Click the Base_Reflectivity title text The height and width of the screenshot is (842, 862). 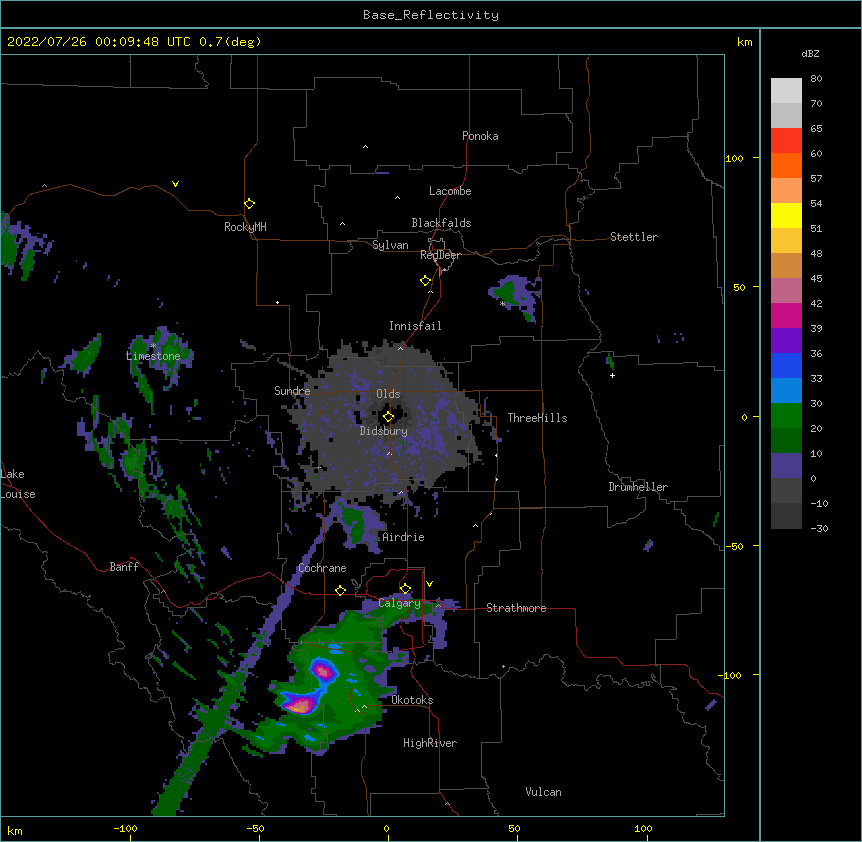(x=431, y=15)
